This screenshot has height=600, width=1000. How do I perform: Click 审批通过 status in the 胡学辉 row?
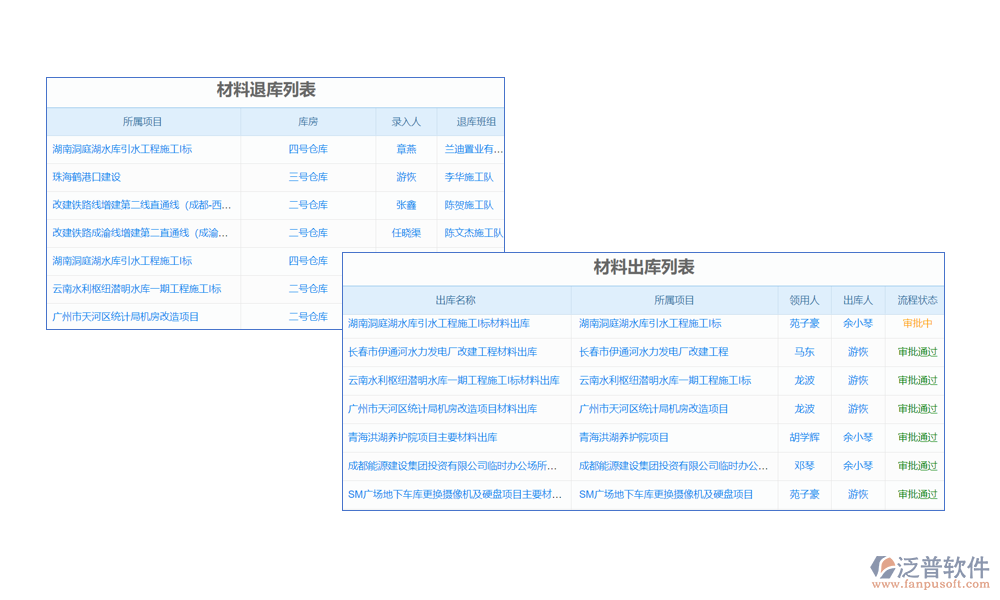[917, 438]
